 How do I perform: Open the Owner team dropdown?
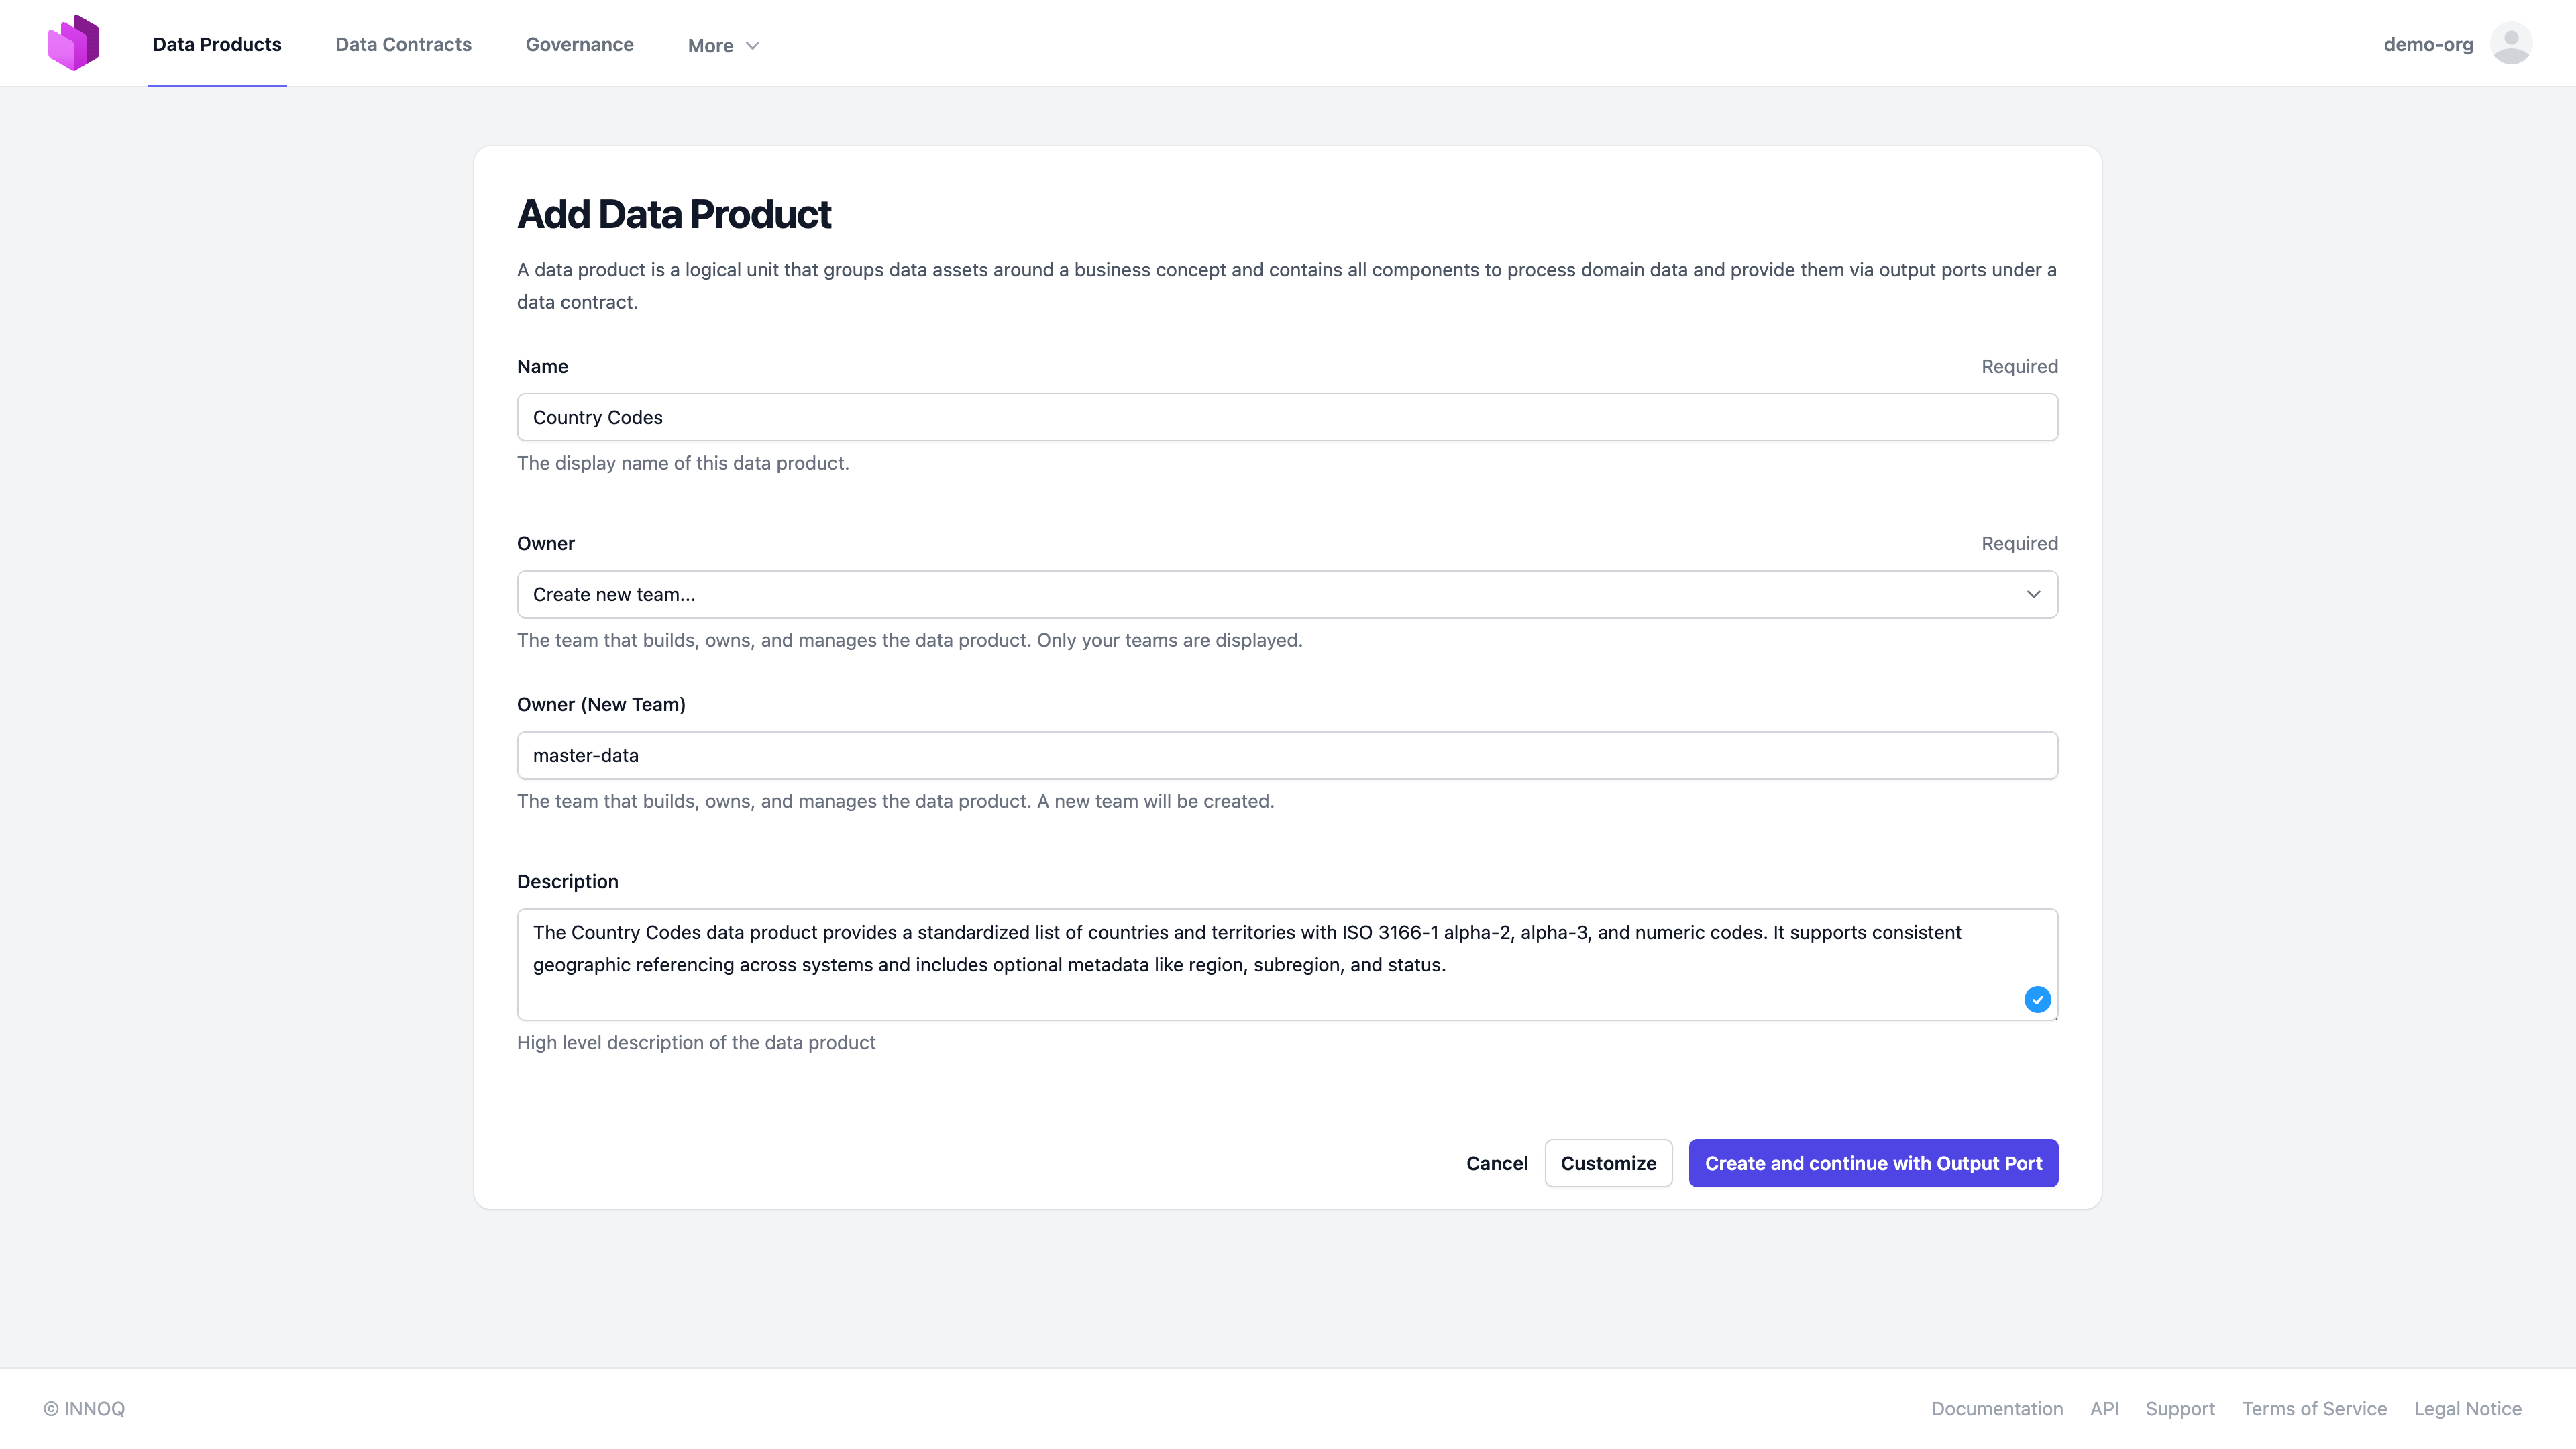(1286, 594)
